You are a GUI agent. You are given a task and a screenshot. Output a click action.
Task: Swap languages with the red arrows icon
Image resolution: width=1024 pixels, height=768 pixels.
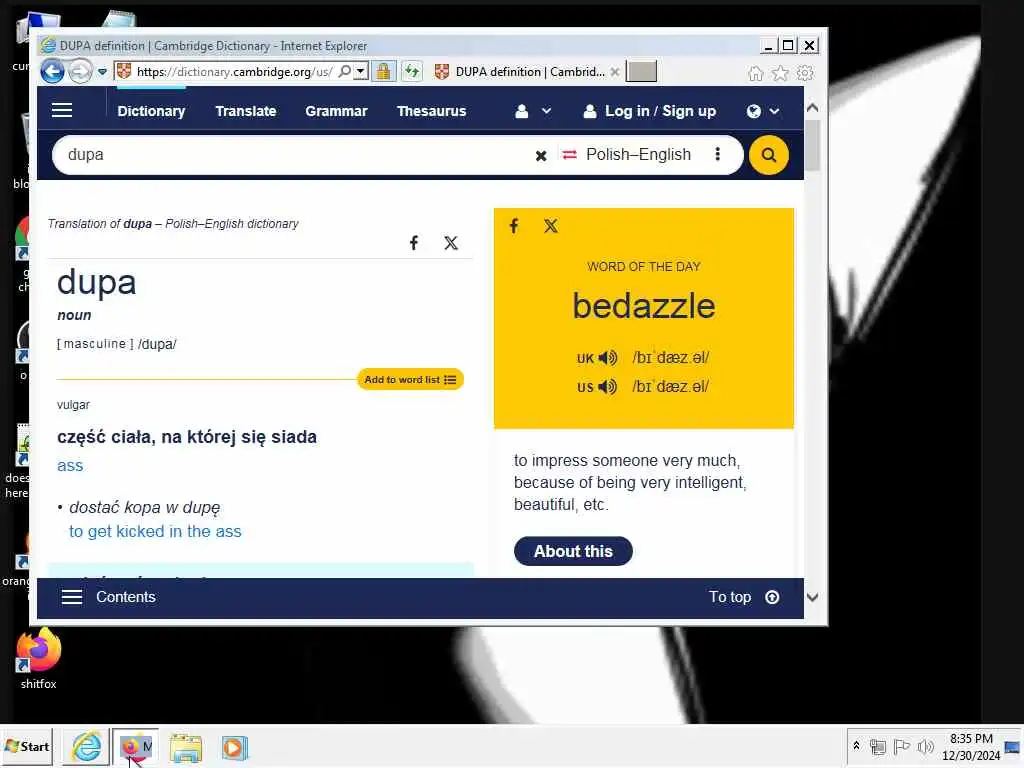click(x=569, y=155)
